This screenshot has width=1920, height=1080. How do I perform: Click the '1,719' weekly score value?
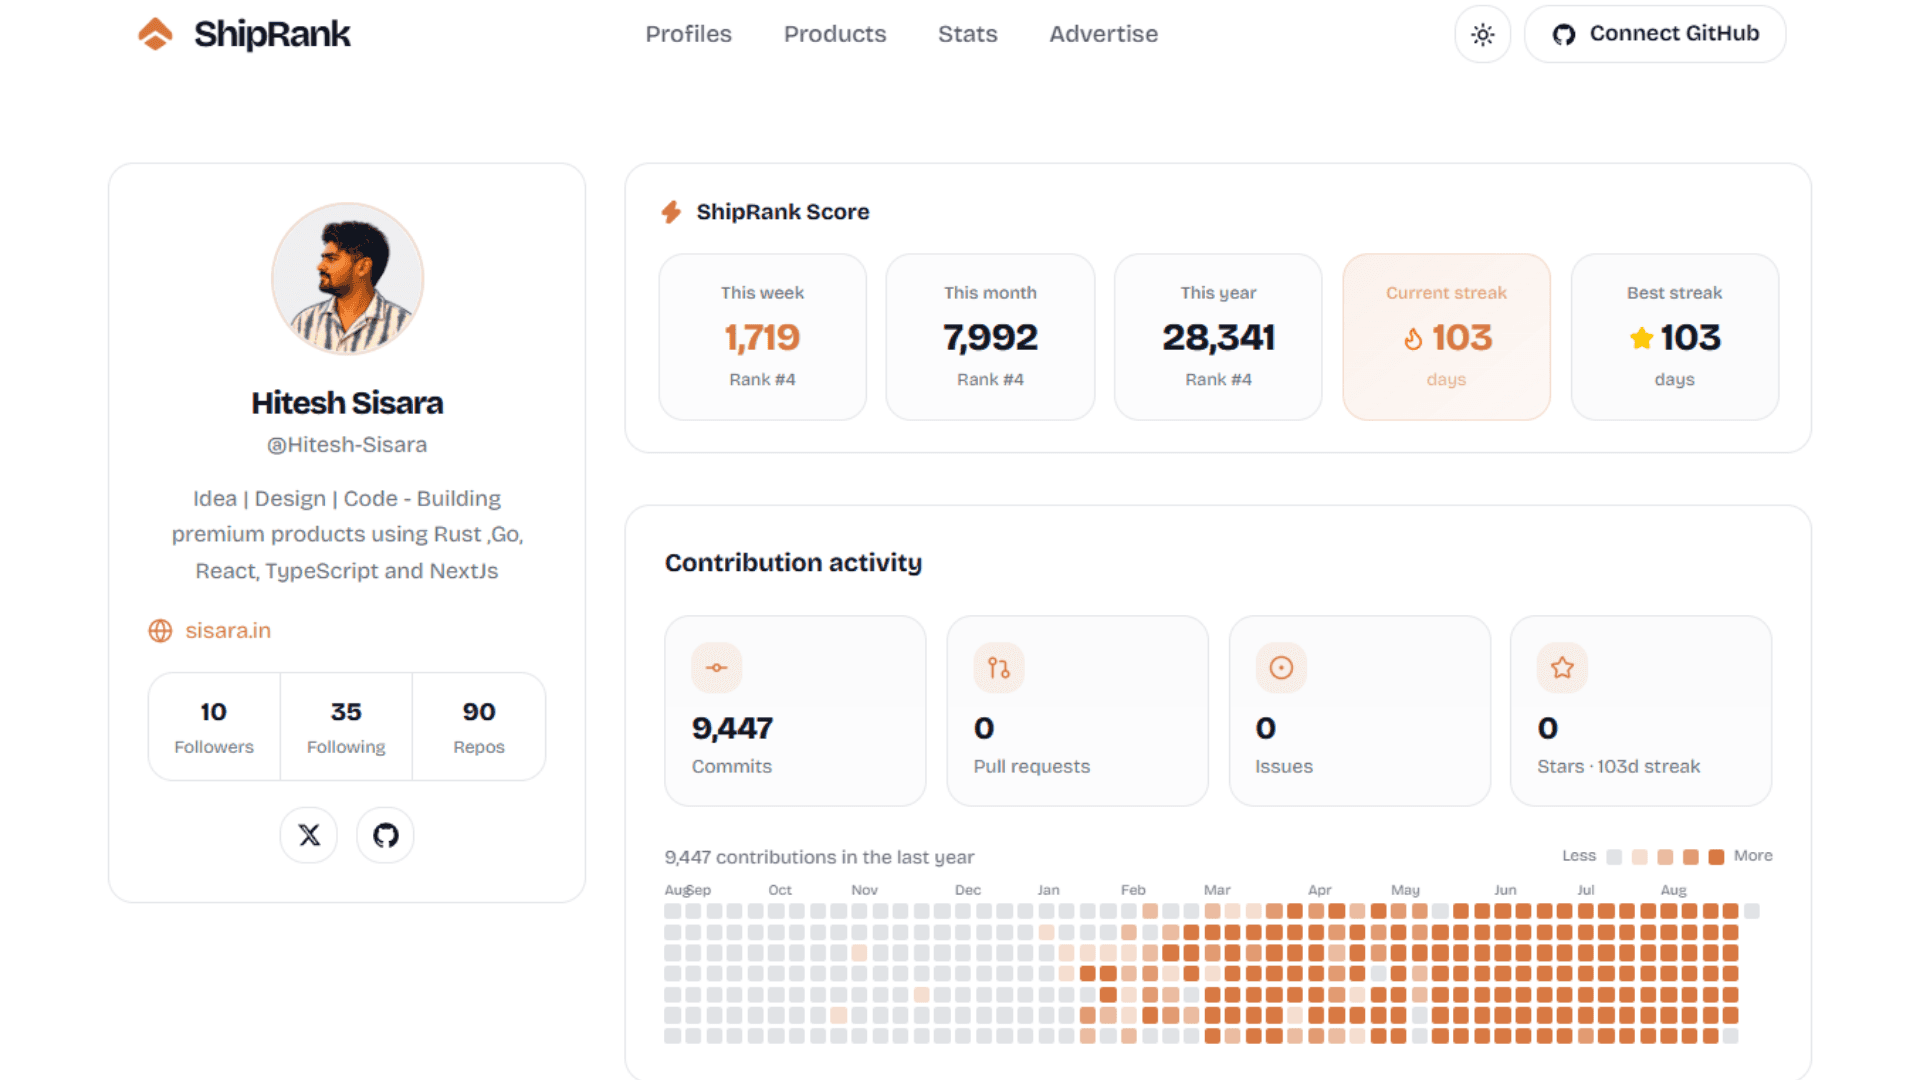(x=763, y=338)
